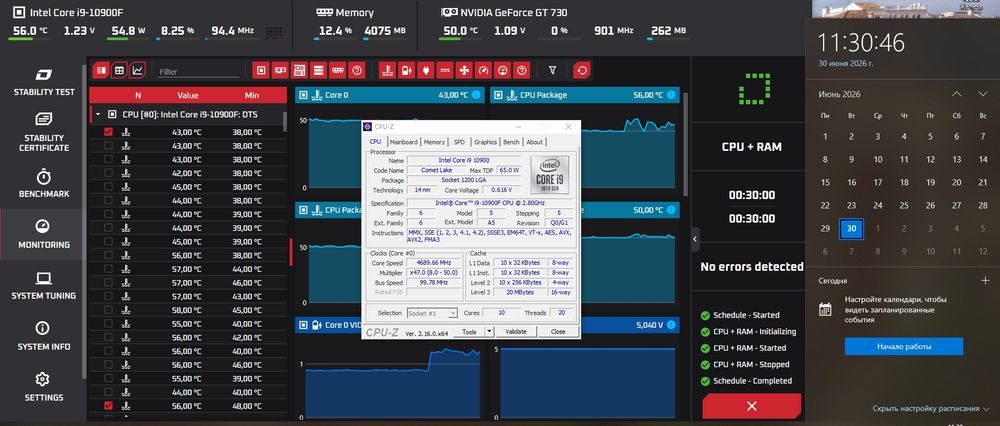Click the blue info icon on Core 0 graph
The width and height of the screenshot is (1000, 426).
point(476,95)
